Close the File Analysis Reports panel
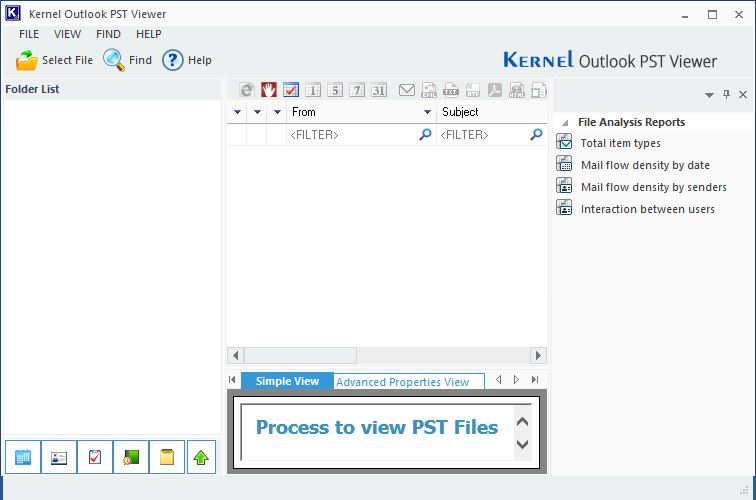Image resolution: width=756 pixels, height=500 pixels. coord(743,95)
